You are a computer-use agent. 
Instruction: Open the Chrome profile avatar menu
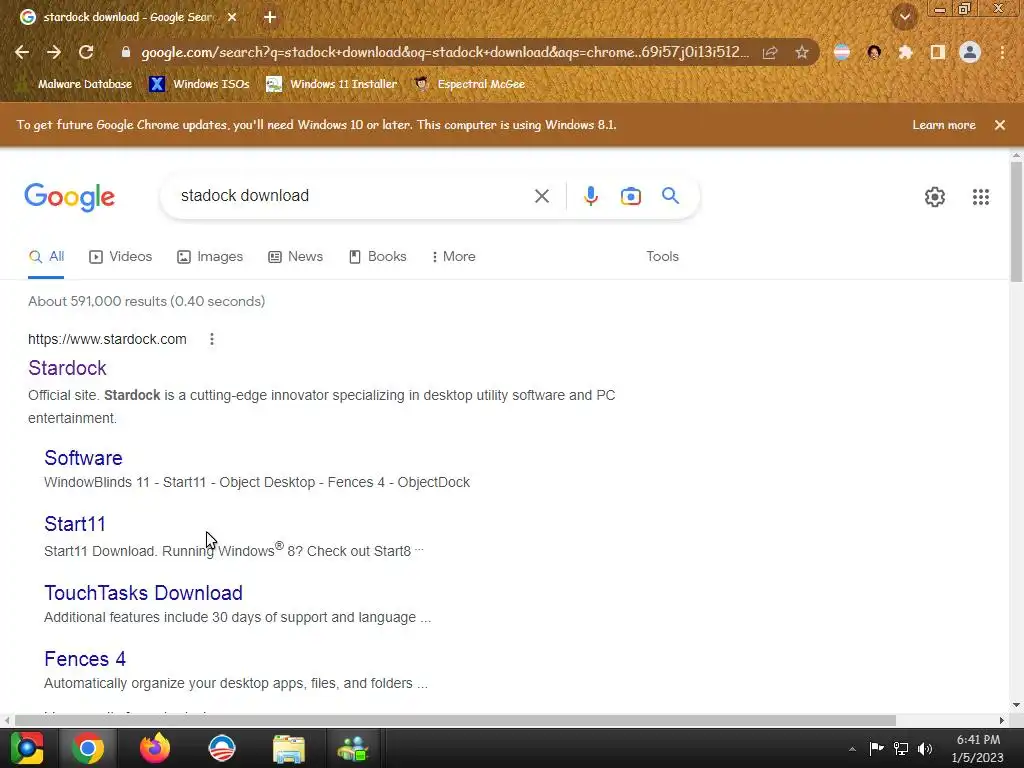point(970,52)
